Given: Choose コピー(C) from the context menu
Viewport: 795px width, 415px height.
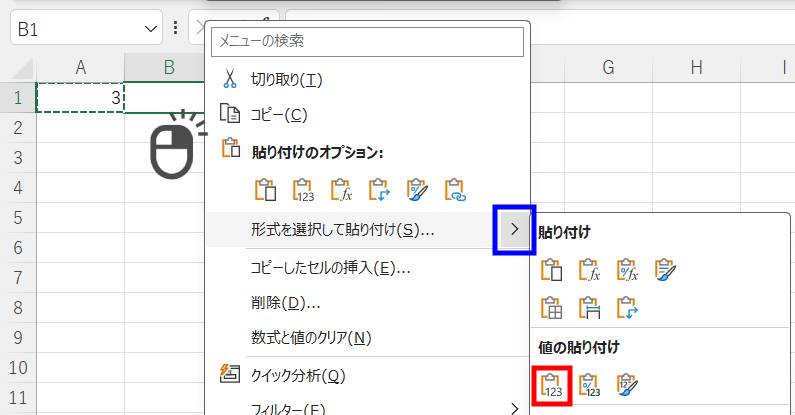Looking at the screenshot, I should (x=279, y=115).
